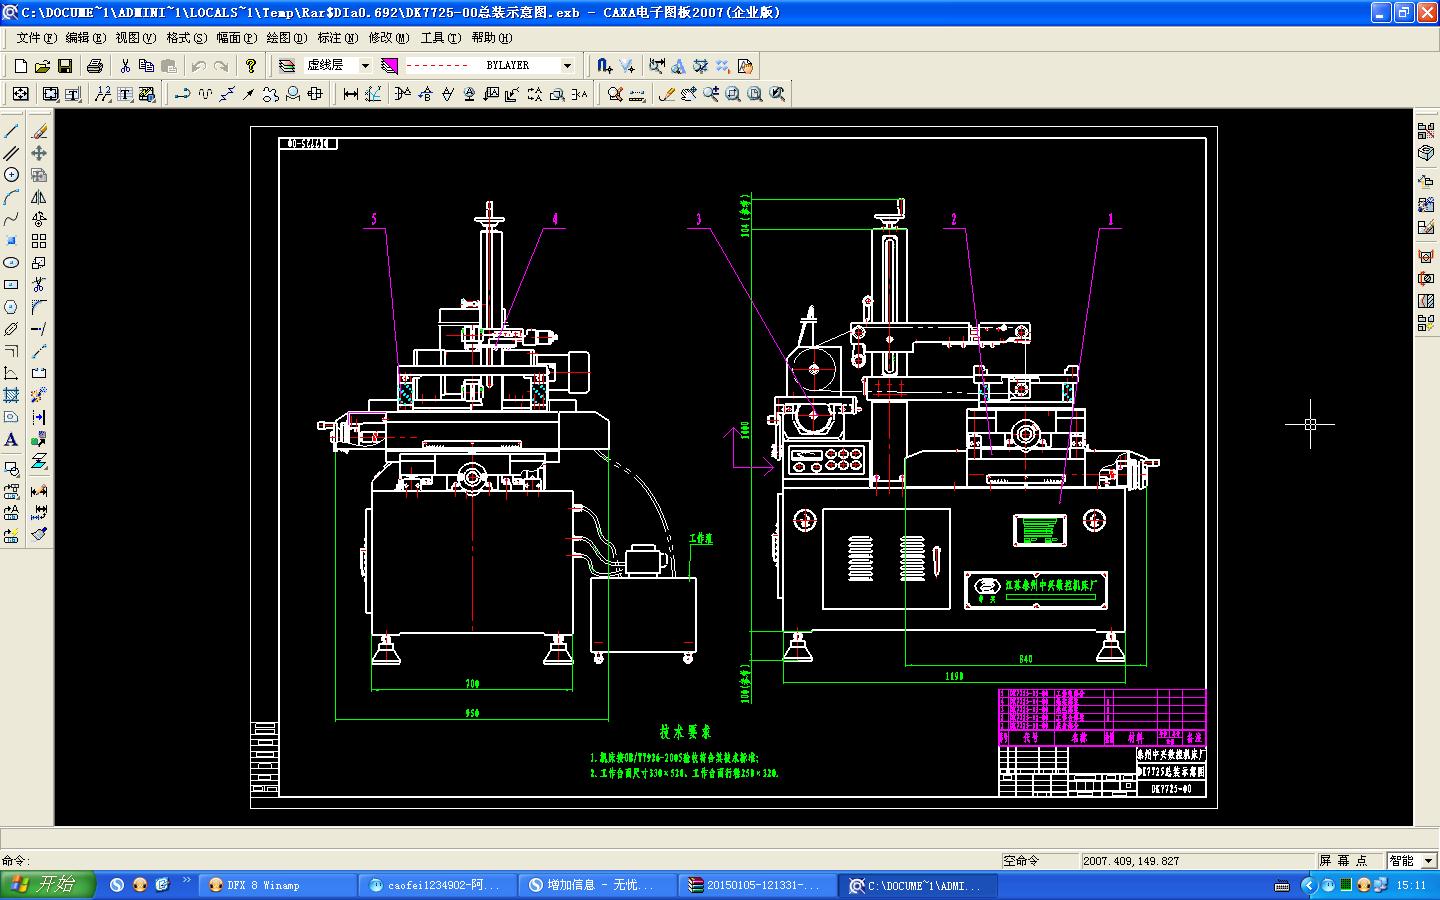The height and width of the screenshot is (900, 1440).
Task: Open the file with folder icon
Action: pos(42,66)
